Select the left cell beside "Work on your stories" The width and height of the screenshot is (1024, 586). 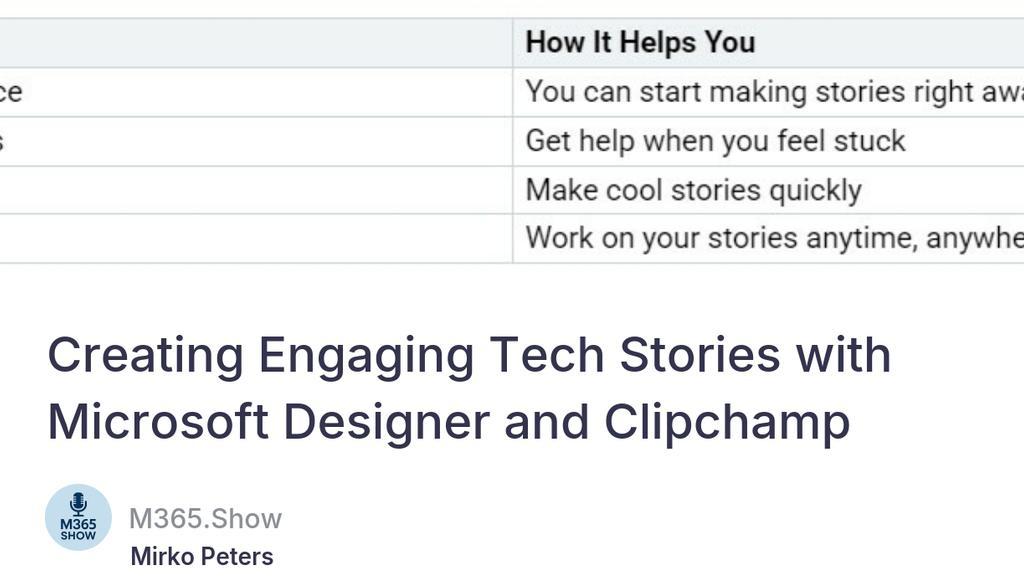pos(250,238)
